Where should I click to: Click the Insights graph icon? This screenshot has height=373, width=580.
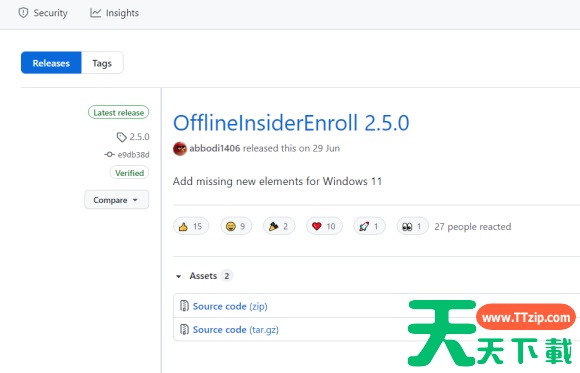(x=95, y=13)
